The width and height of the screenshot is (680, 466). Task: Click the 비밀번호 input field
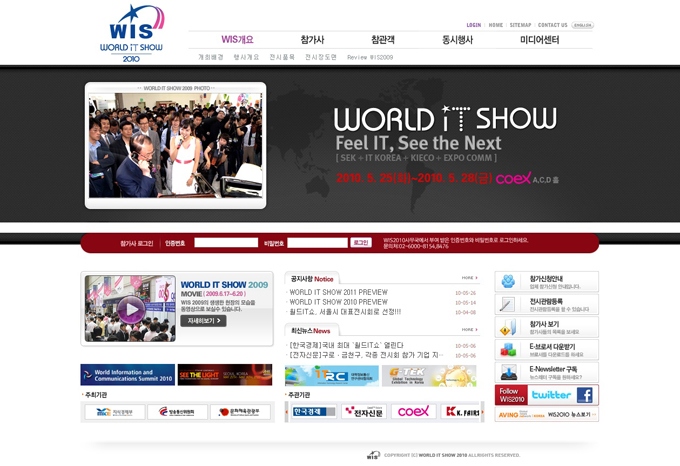point(317,243)
